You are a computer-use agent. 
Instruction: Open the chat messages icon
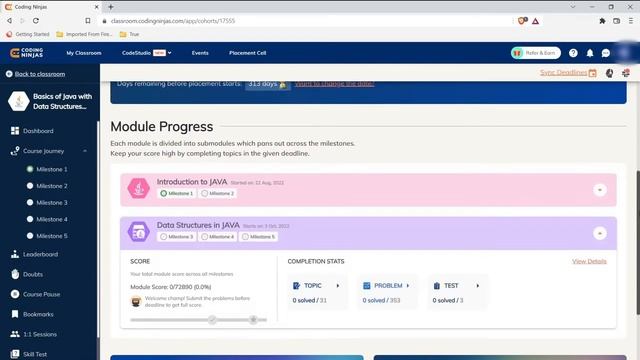[606, 53]
